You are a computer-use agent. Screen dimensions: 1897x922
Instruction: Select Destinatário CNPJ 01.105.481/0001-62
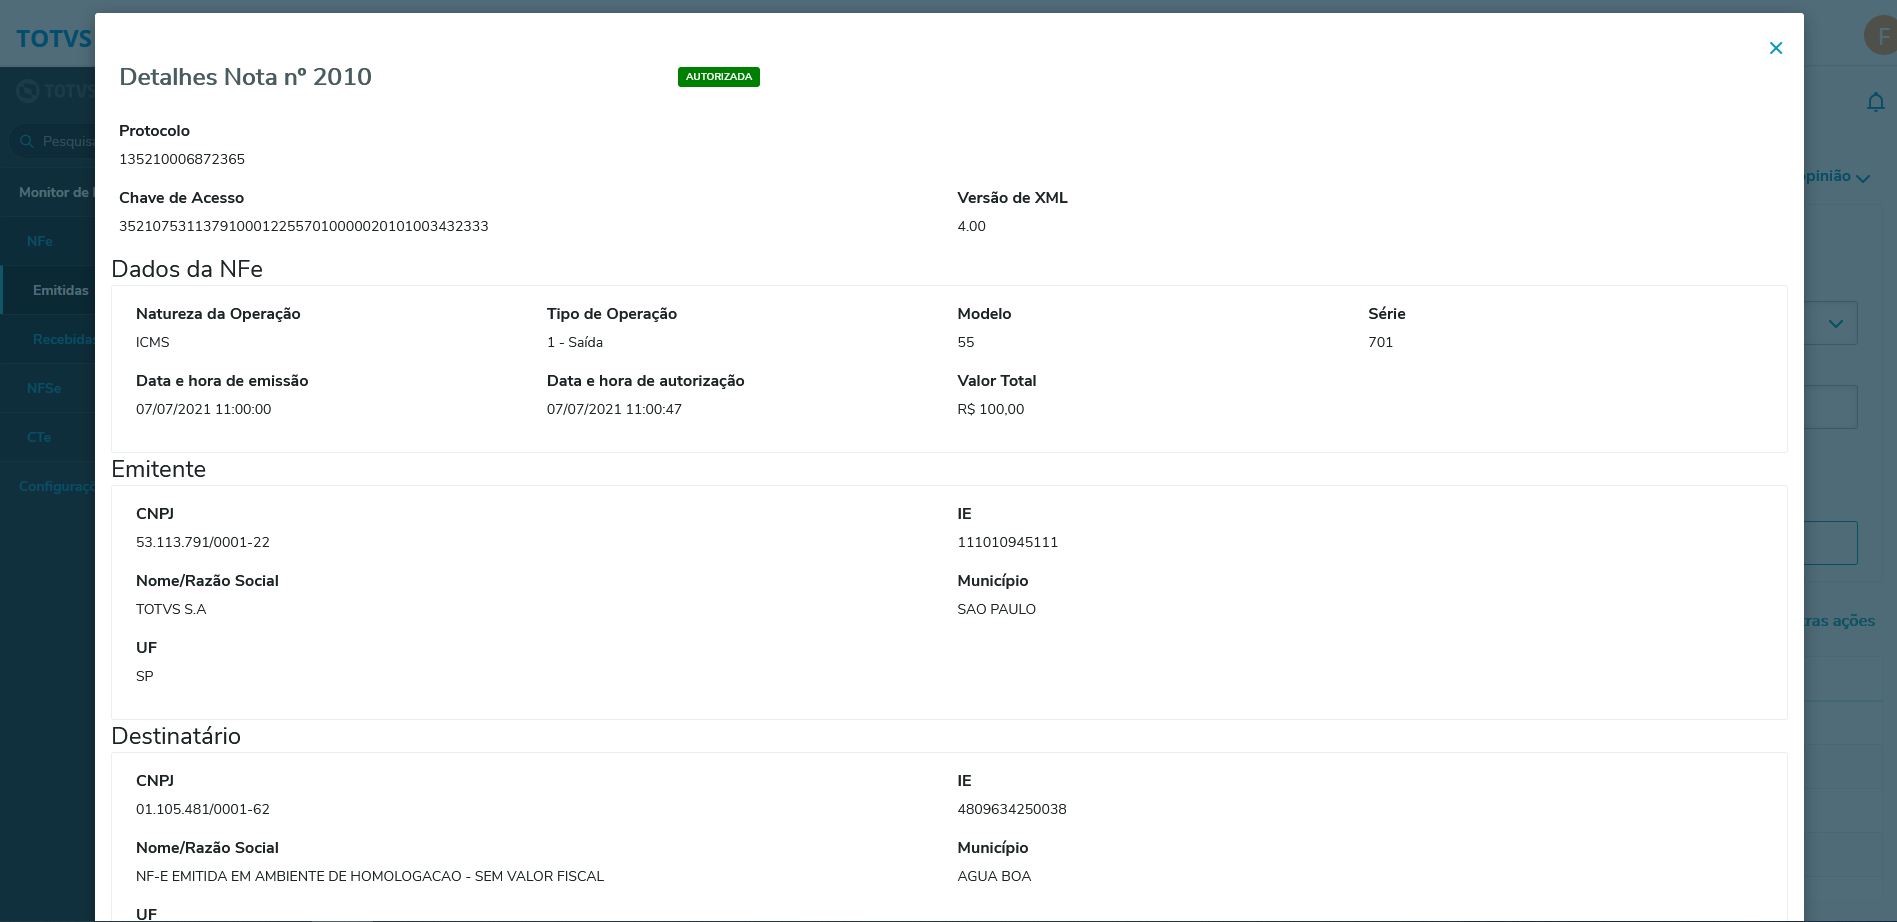click(203, 809)
